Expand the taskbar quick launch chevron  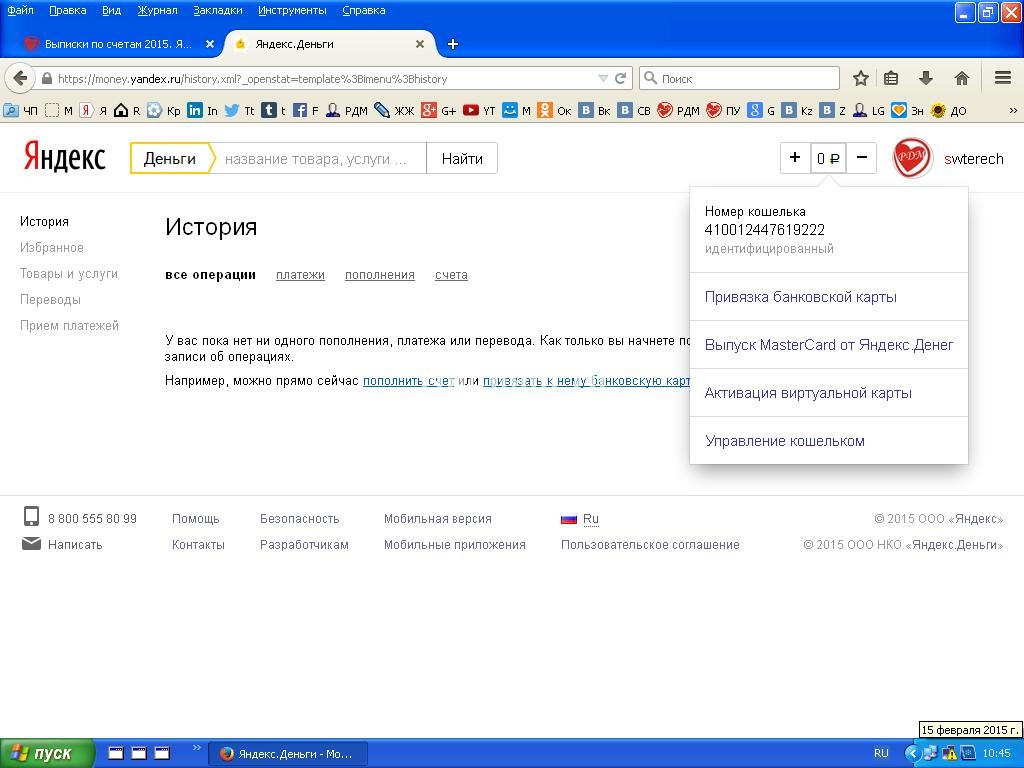pos(196,748)
